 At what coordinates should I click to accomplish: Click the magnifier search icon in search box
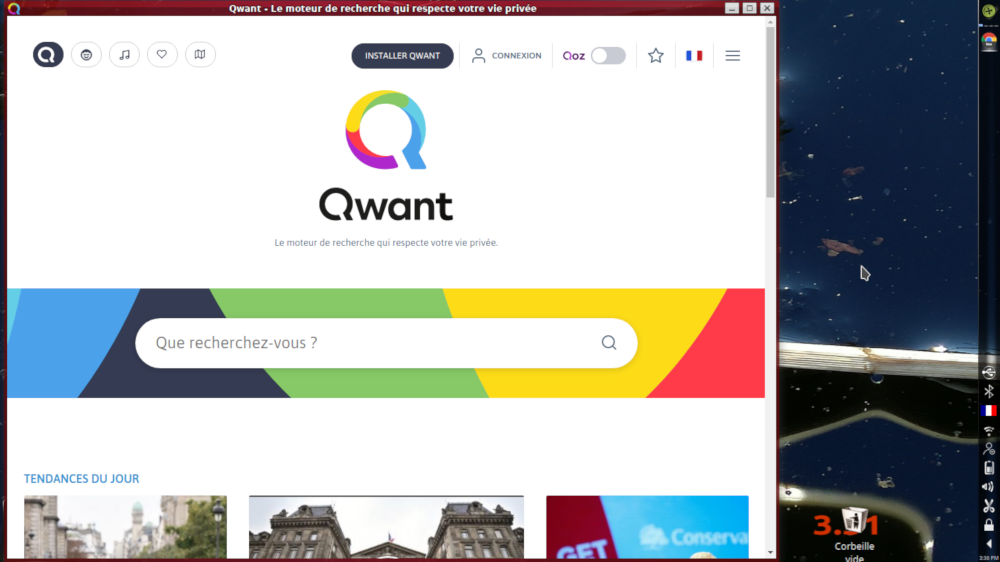click(x=609, y=343)
